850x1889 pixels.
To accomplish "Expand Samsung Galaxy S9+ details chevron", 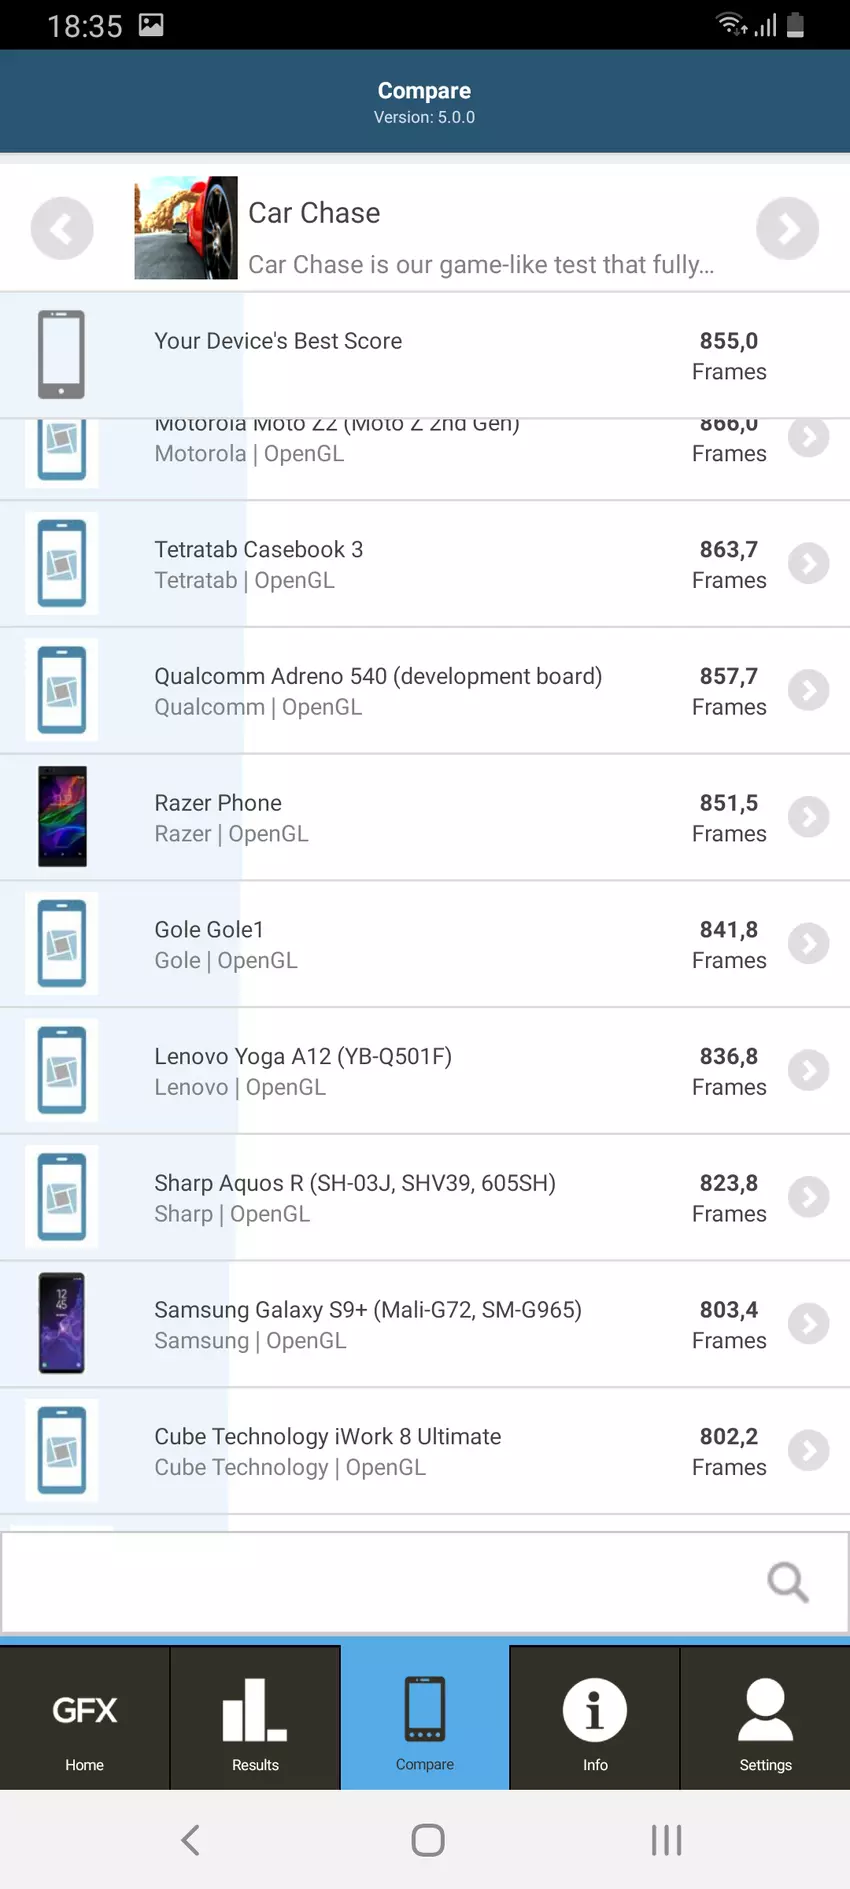I will coord(808,1324).
